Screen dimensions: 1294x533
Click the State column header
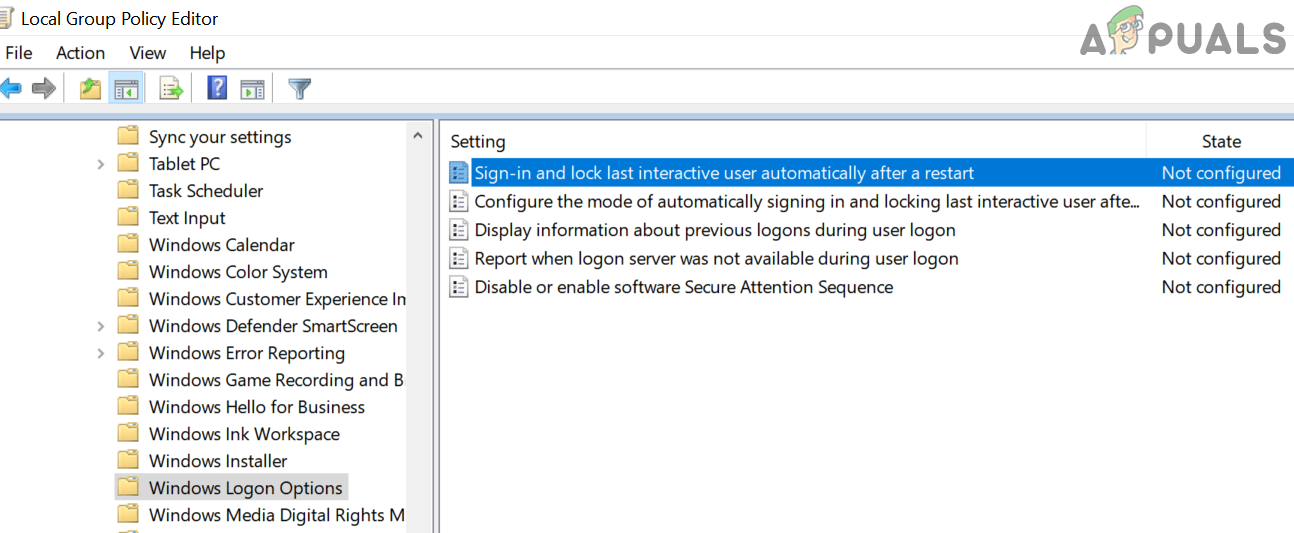pyautogui.click(x=1221, y=142)
